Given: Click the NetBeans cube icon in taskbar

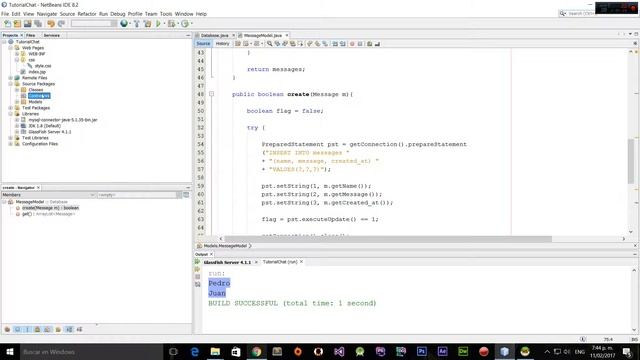Looking at the screenshot, I should coord(504,351).
